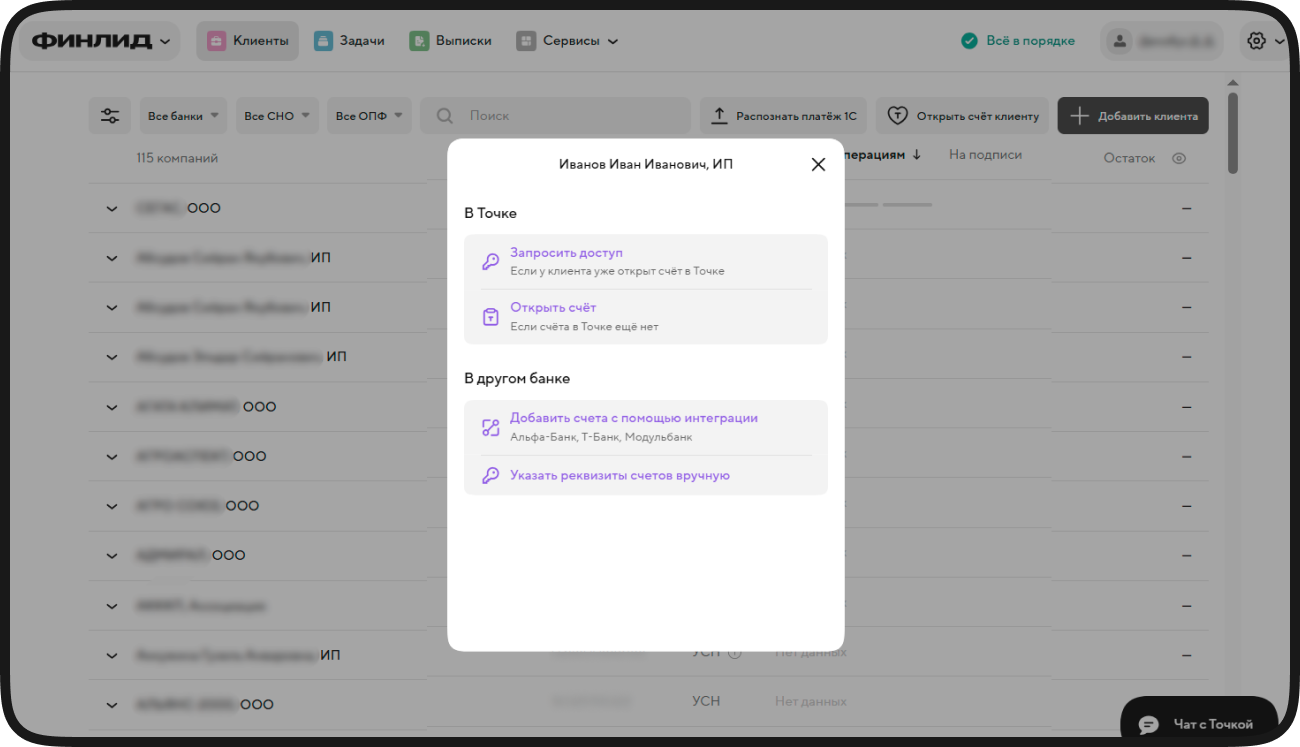This screenshot has height=747, width=1300.
Task: Click the page scrollbar thumb
Action: tap(1232, 133)
